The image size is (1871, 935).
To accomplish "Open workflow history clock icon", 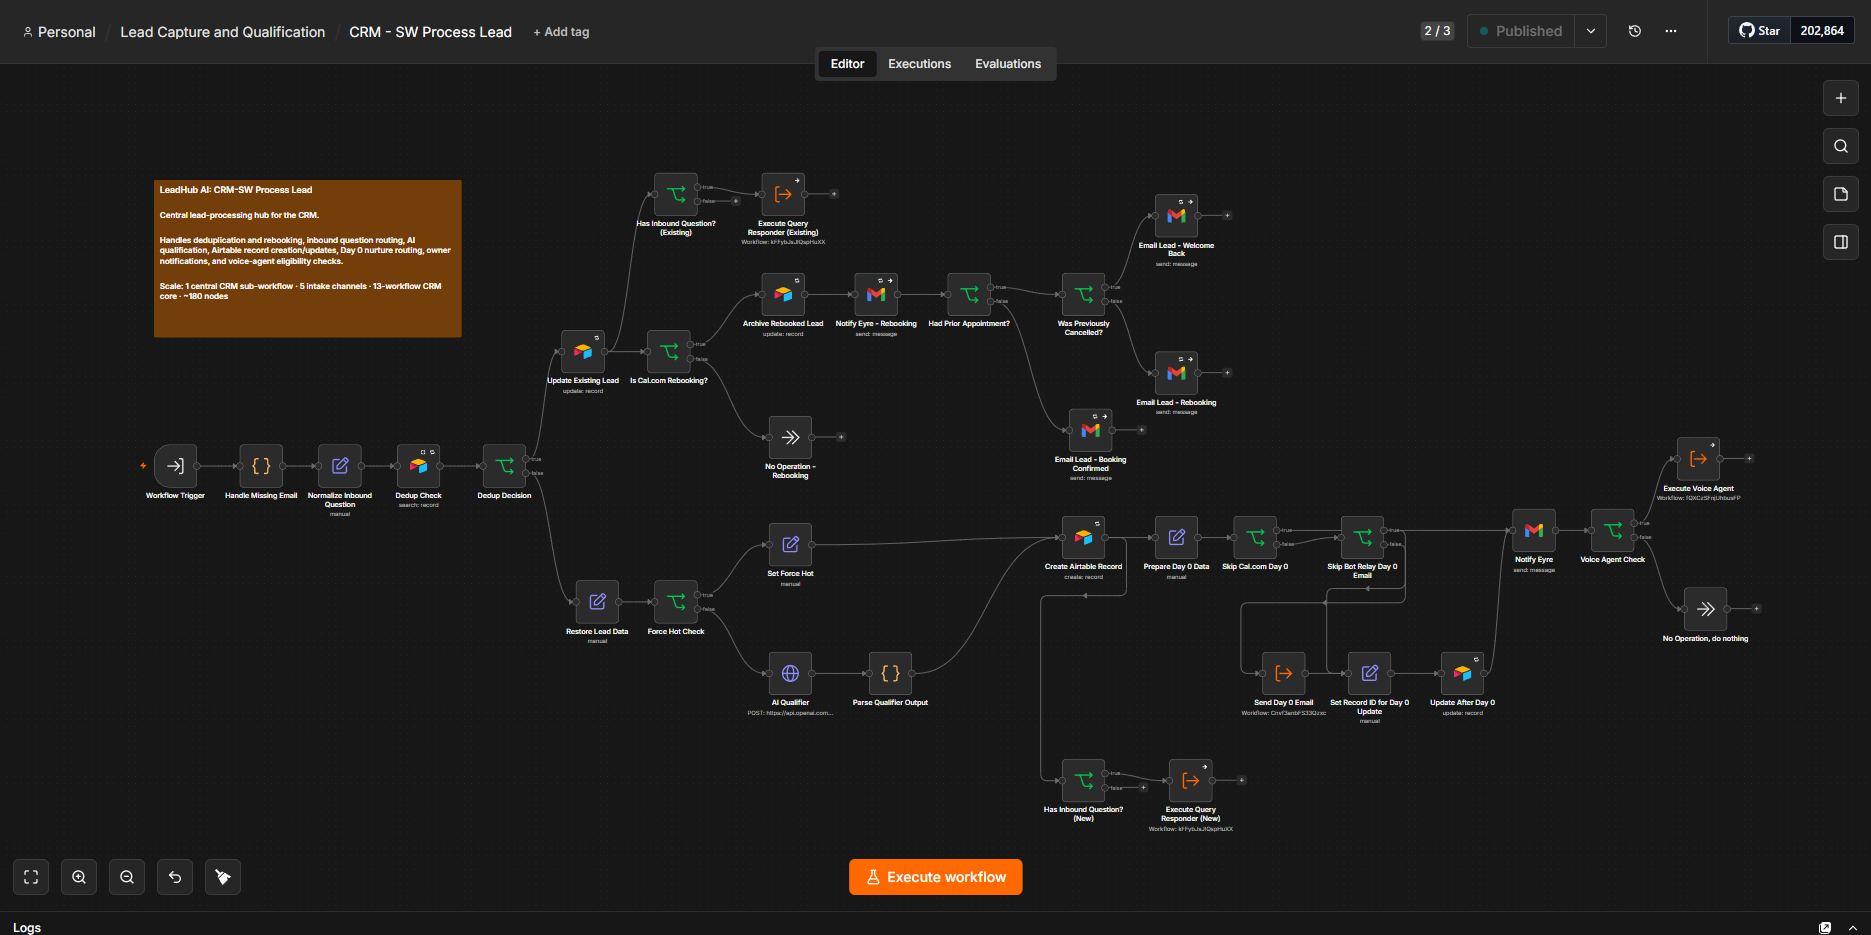I will [x=1635, y=31].
